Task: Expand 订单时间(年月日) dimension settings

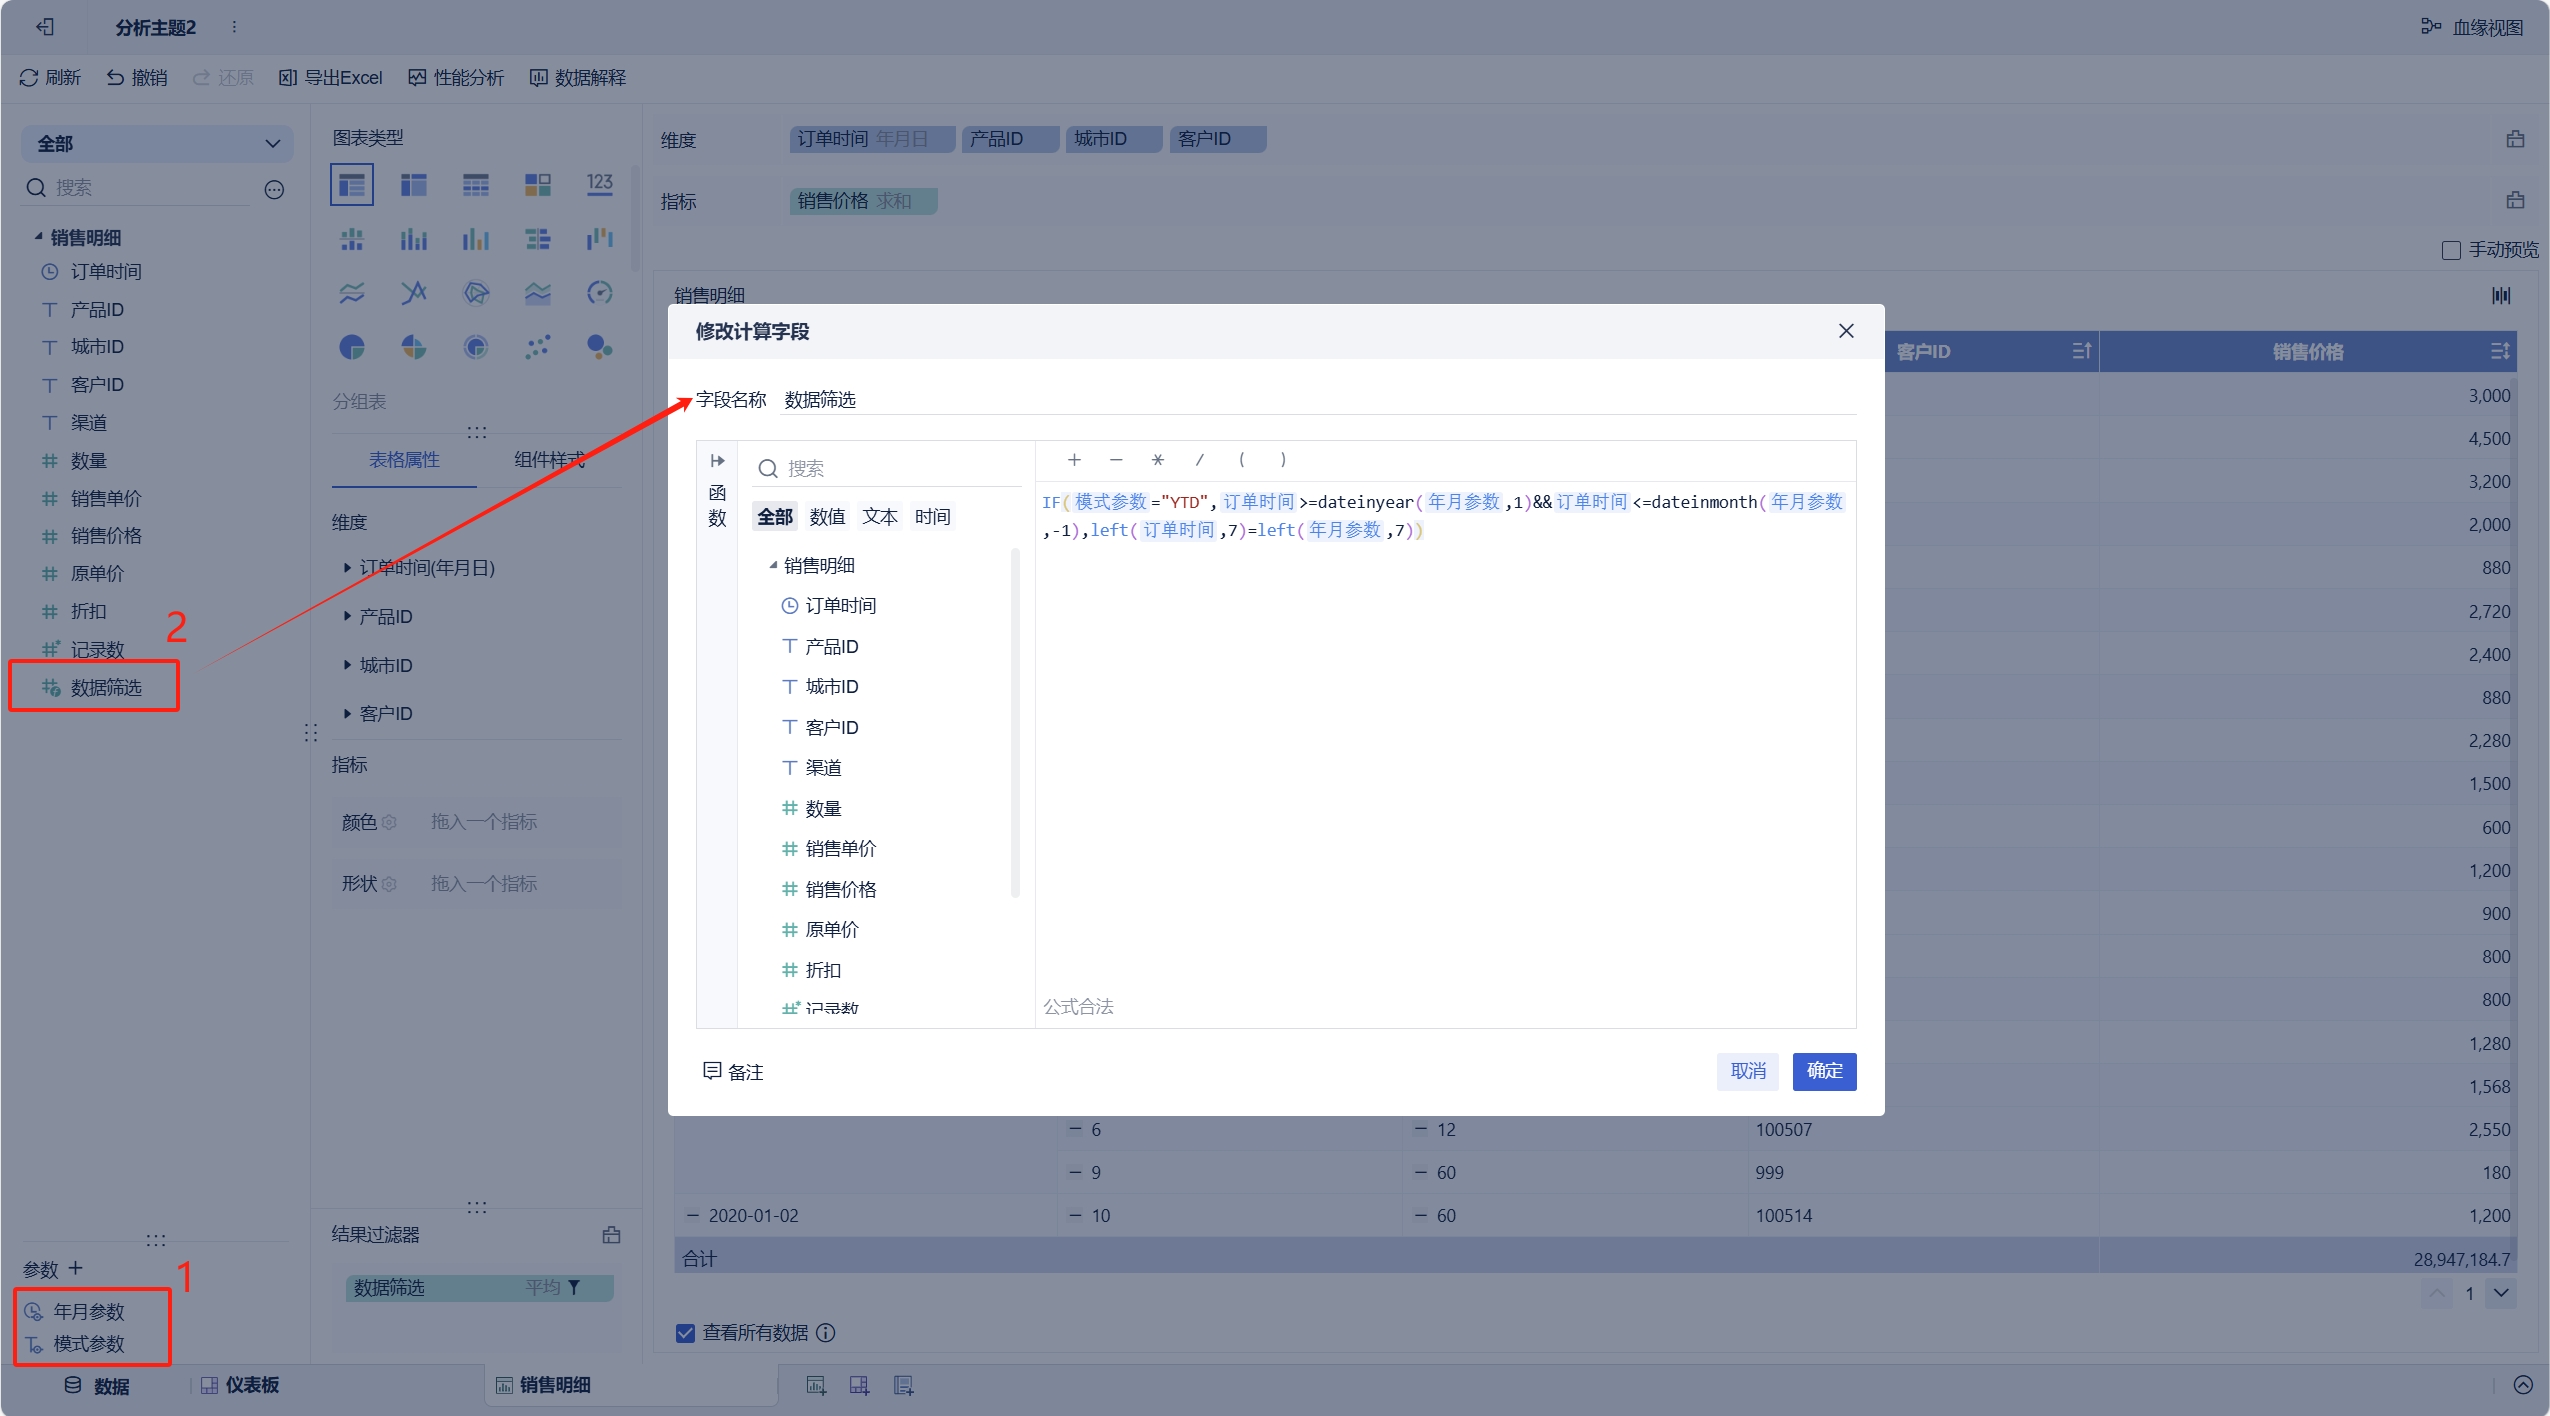Action: click(x=347, y=568)
